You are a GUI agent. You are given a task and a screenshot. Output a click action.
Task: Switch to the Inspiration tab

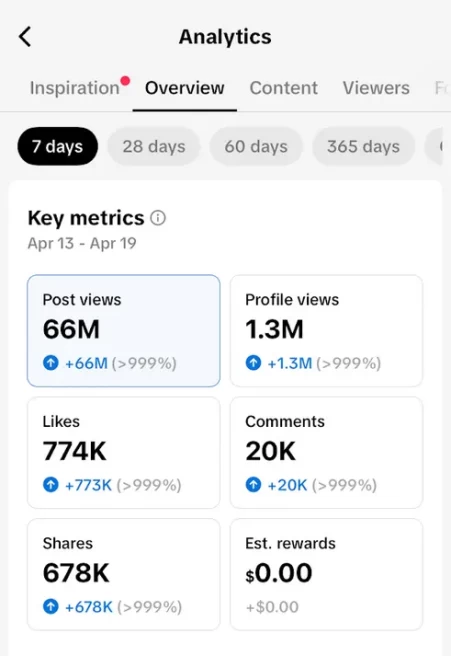pos(75,88)
